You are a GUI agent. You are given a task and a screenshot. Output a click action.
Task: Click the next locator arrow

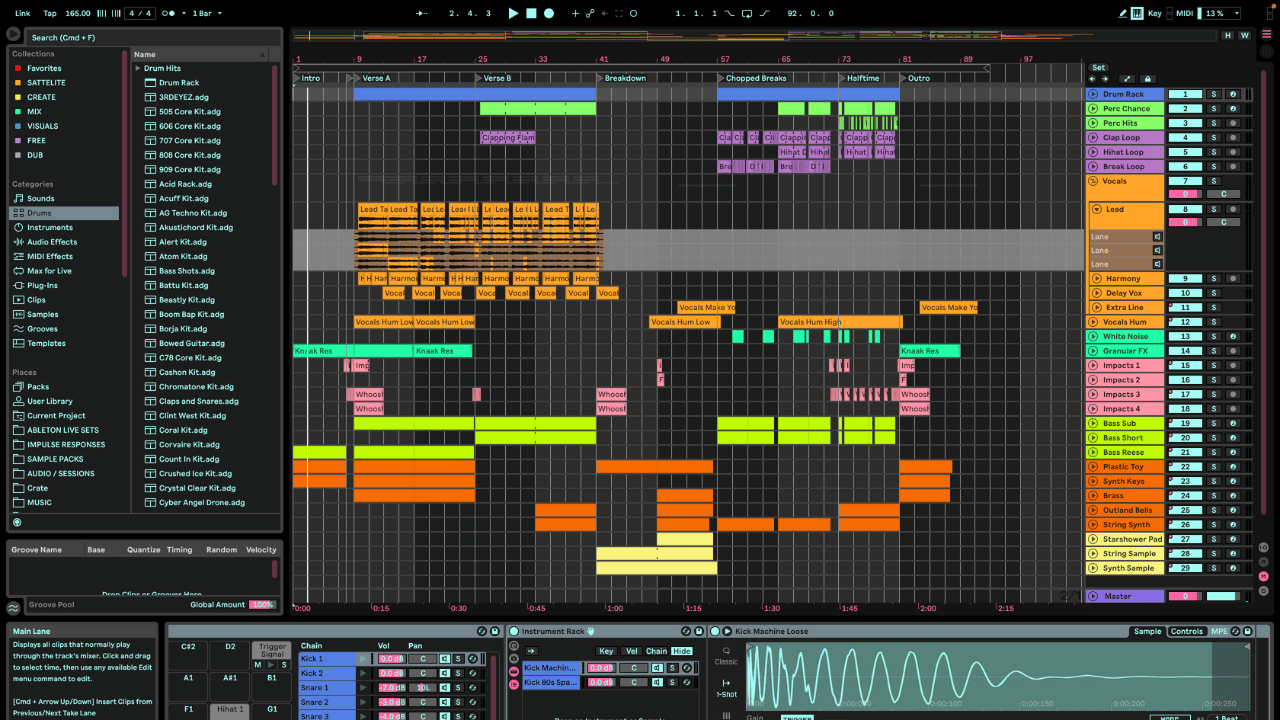coord(1105,79)
